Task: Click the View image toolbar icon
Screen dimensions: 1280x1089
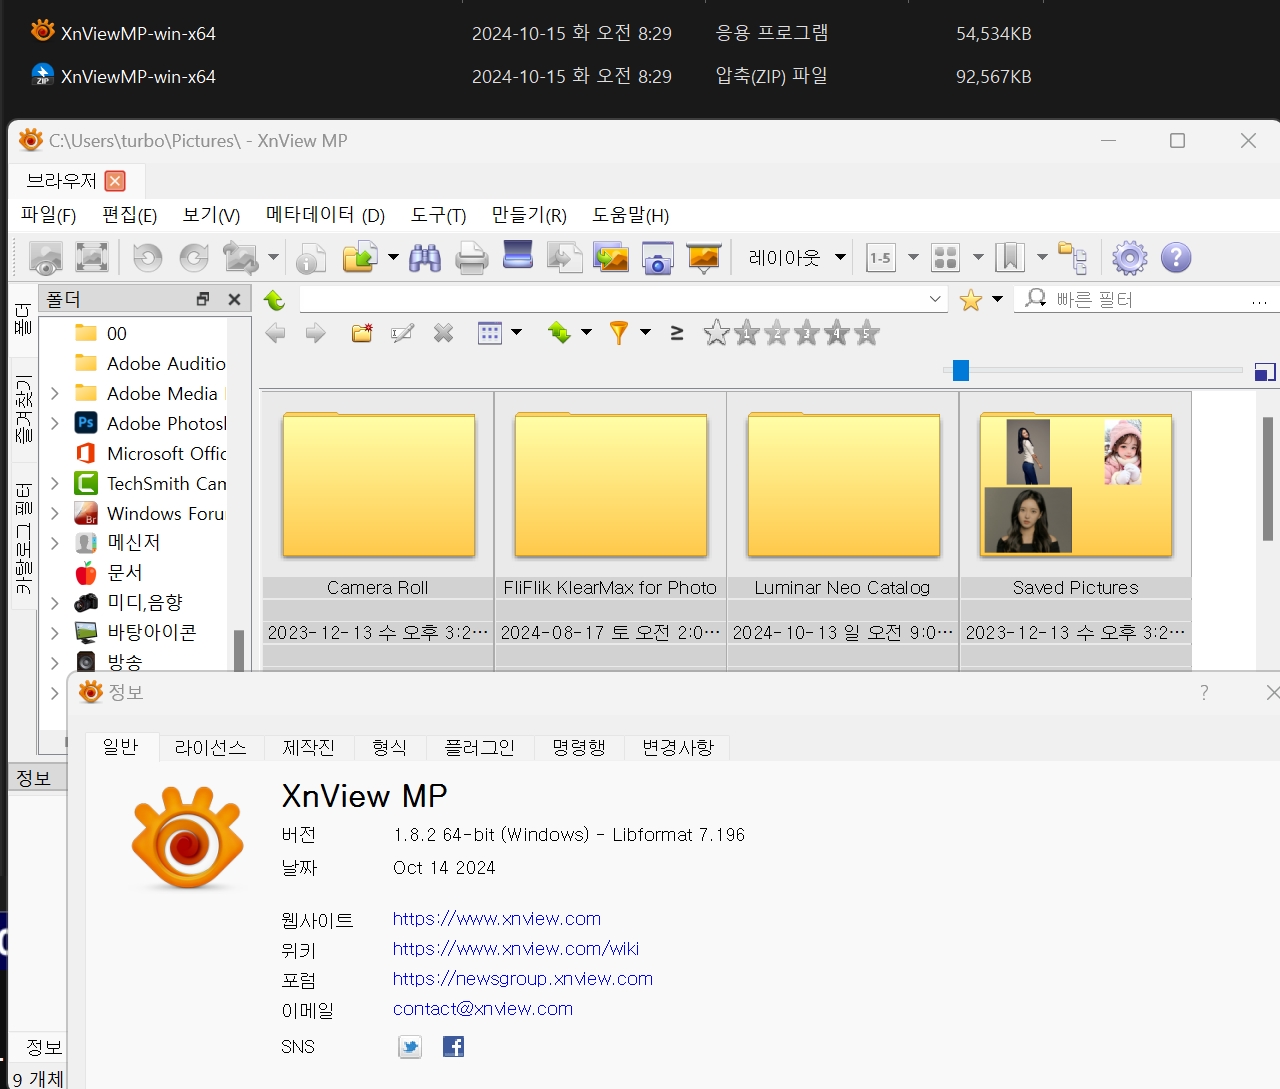Action: [46, 258]
